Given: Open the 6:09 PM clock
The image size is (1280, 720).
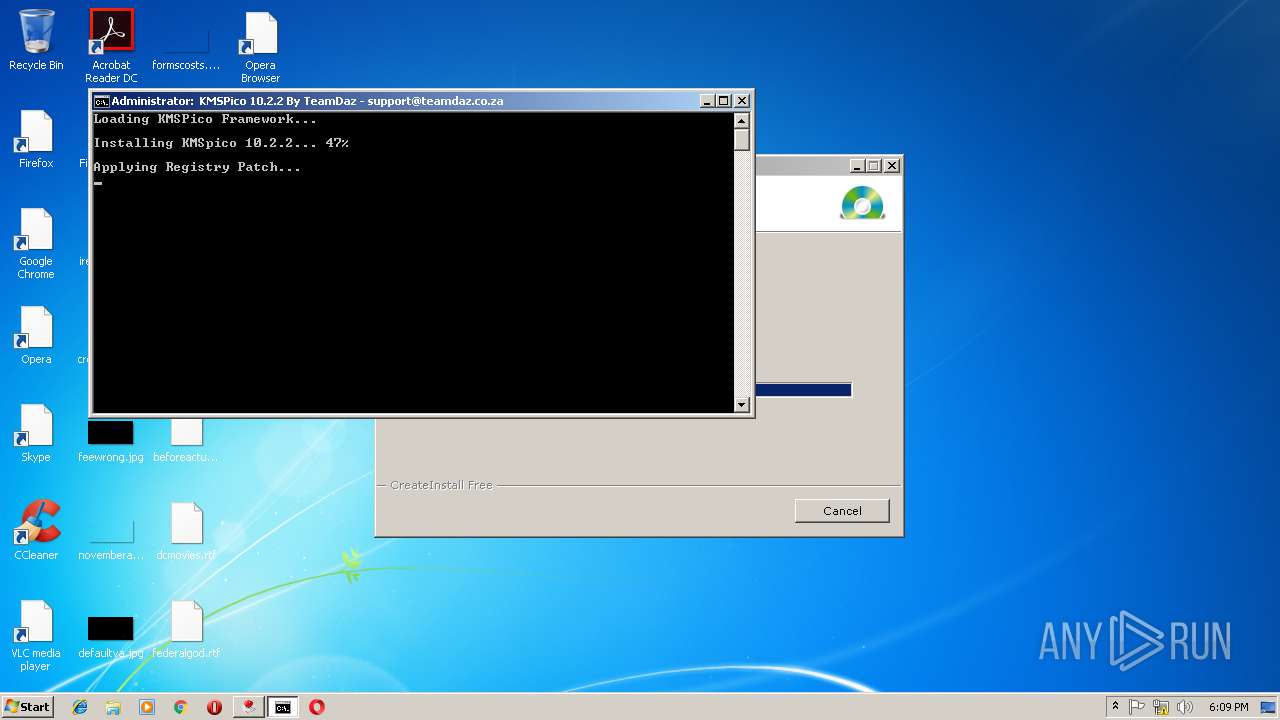Looking at the screenshot, I should coord(1228,707).
